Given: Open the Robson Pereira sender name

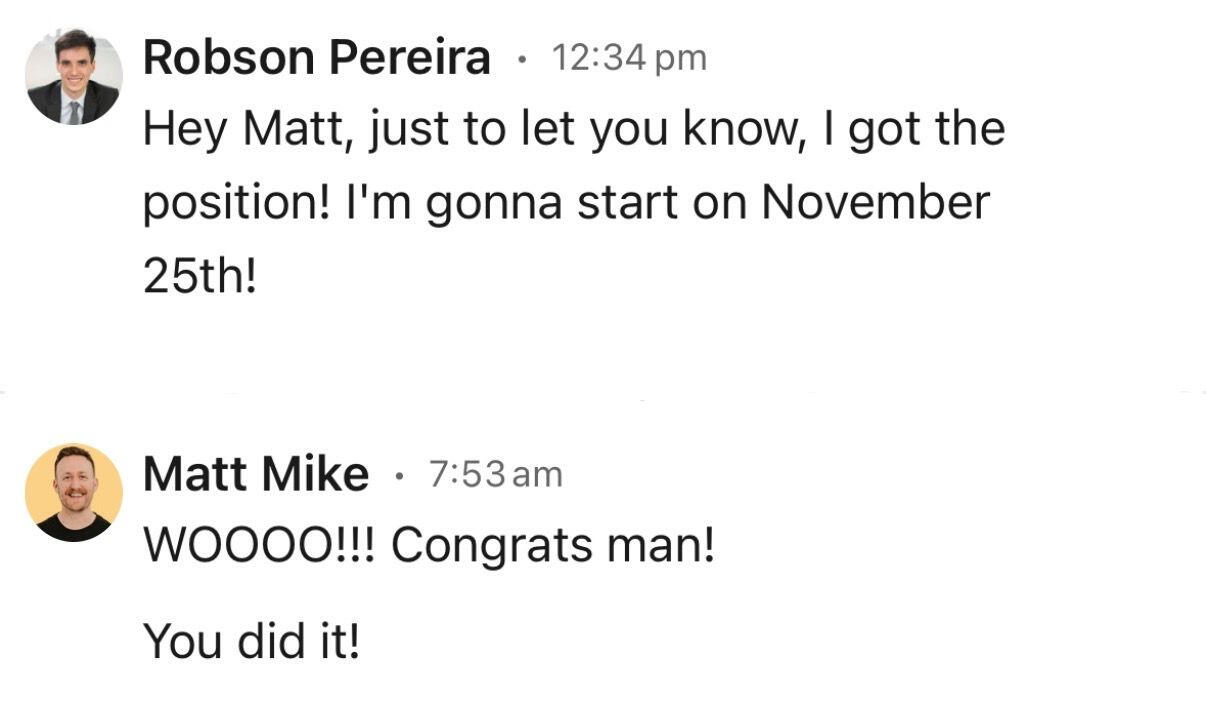Looking at the screenshot, I should [317, 58].
